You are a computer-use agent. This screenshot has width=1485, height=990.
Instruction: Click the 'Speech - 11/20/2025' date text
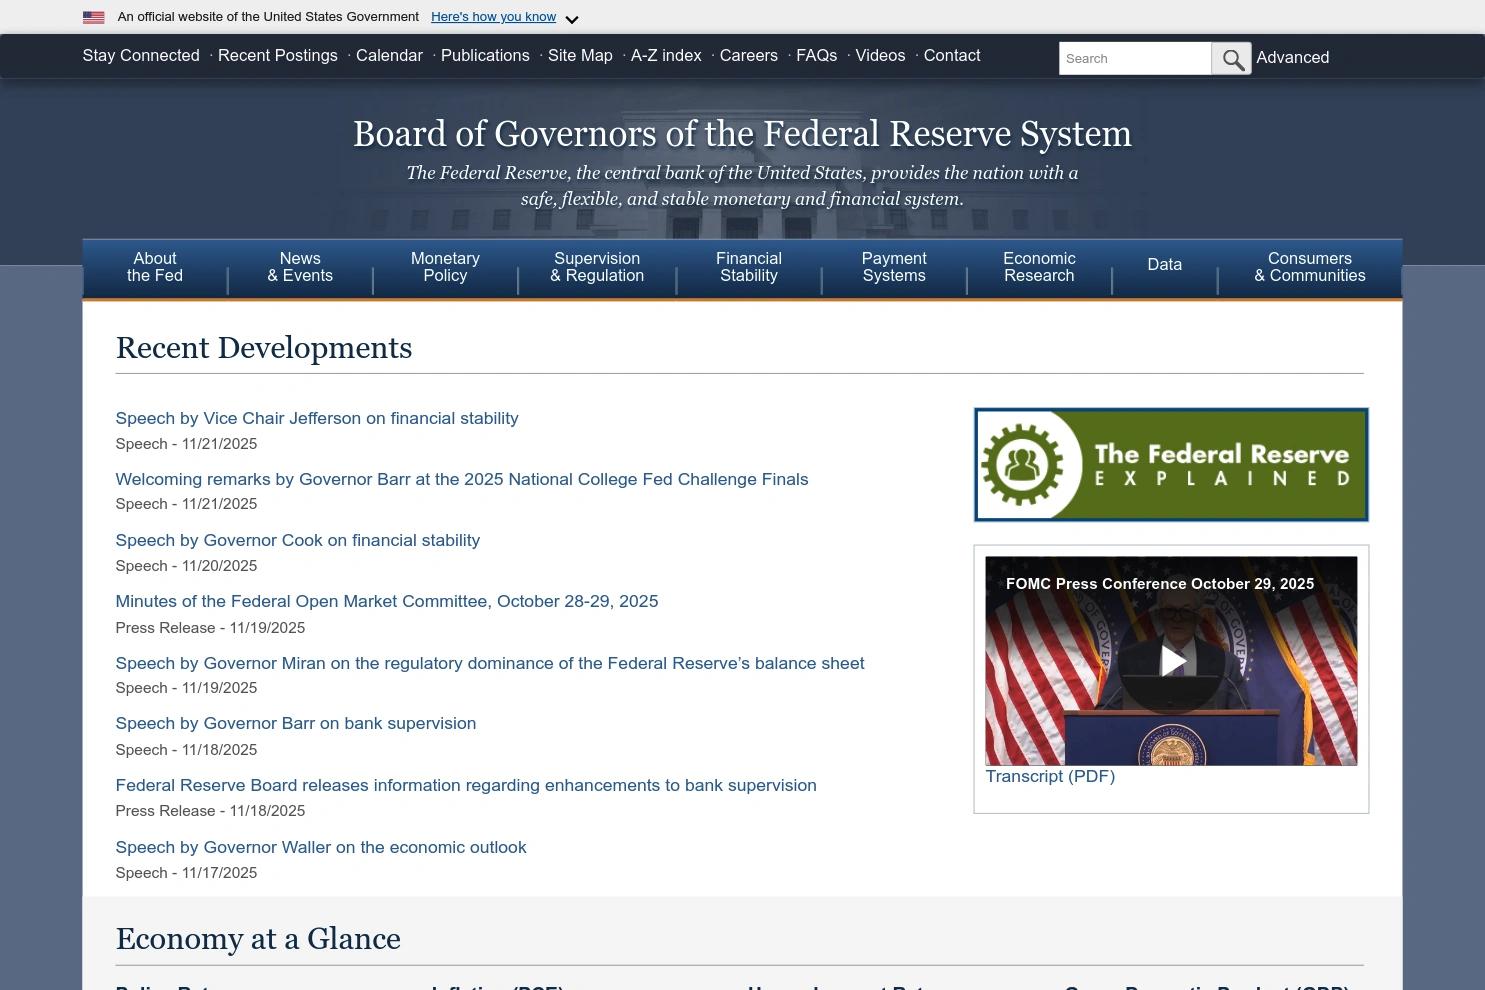tap(186, 566)
